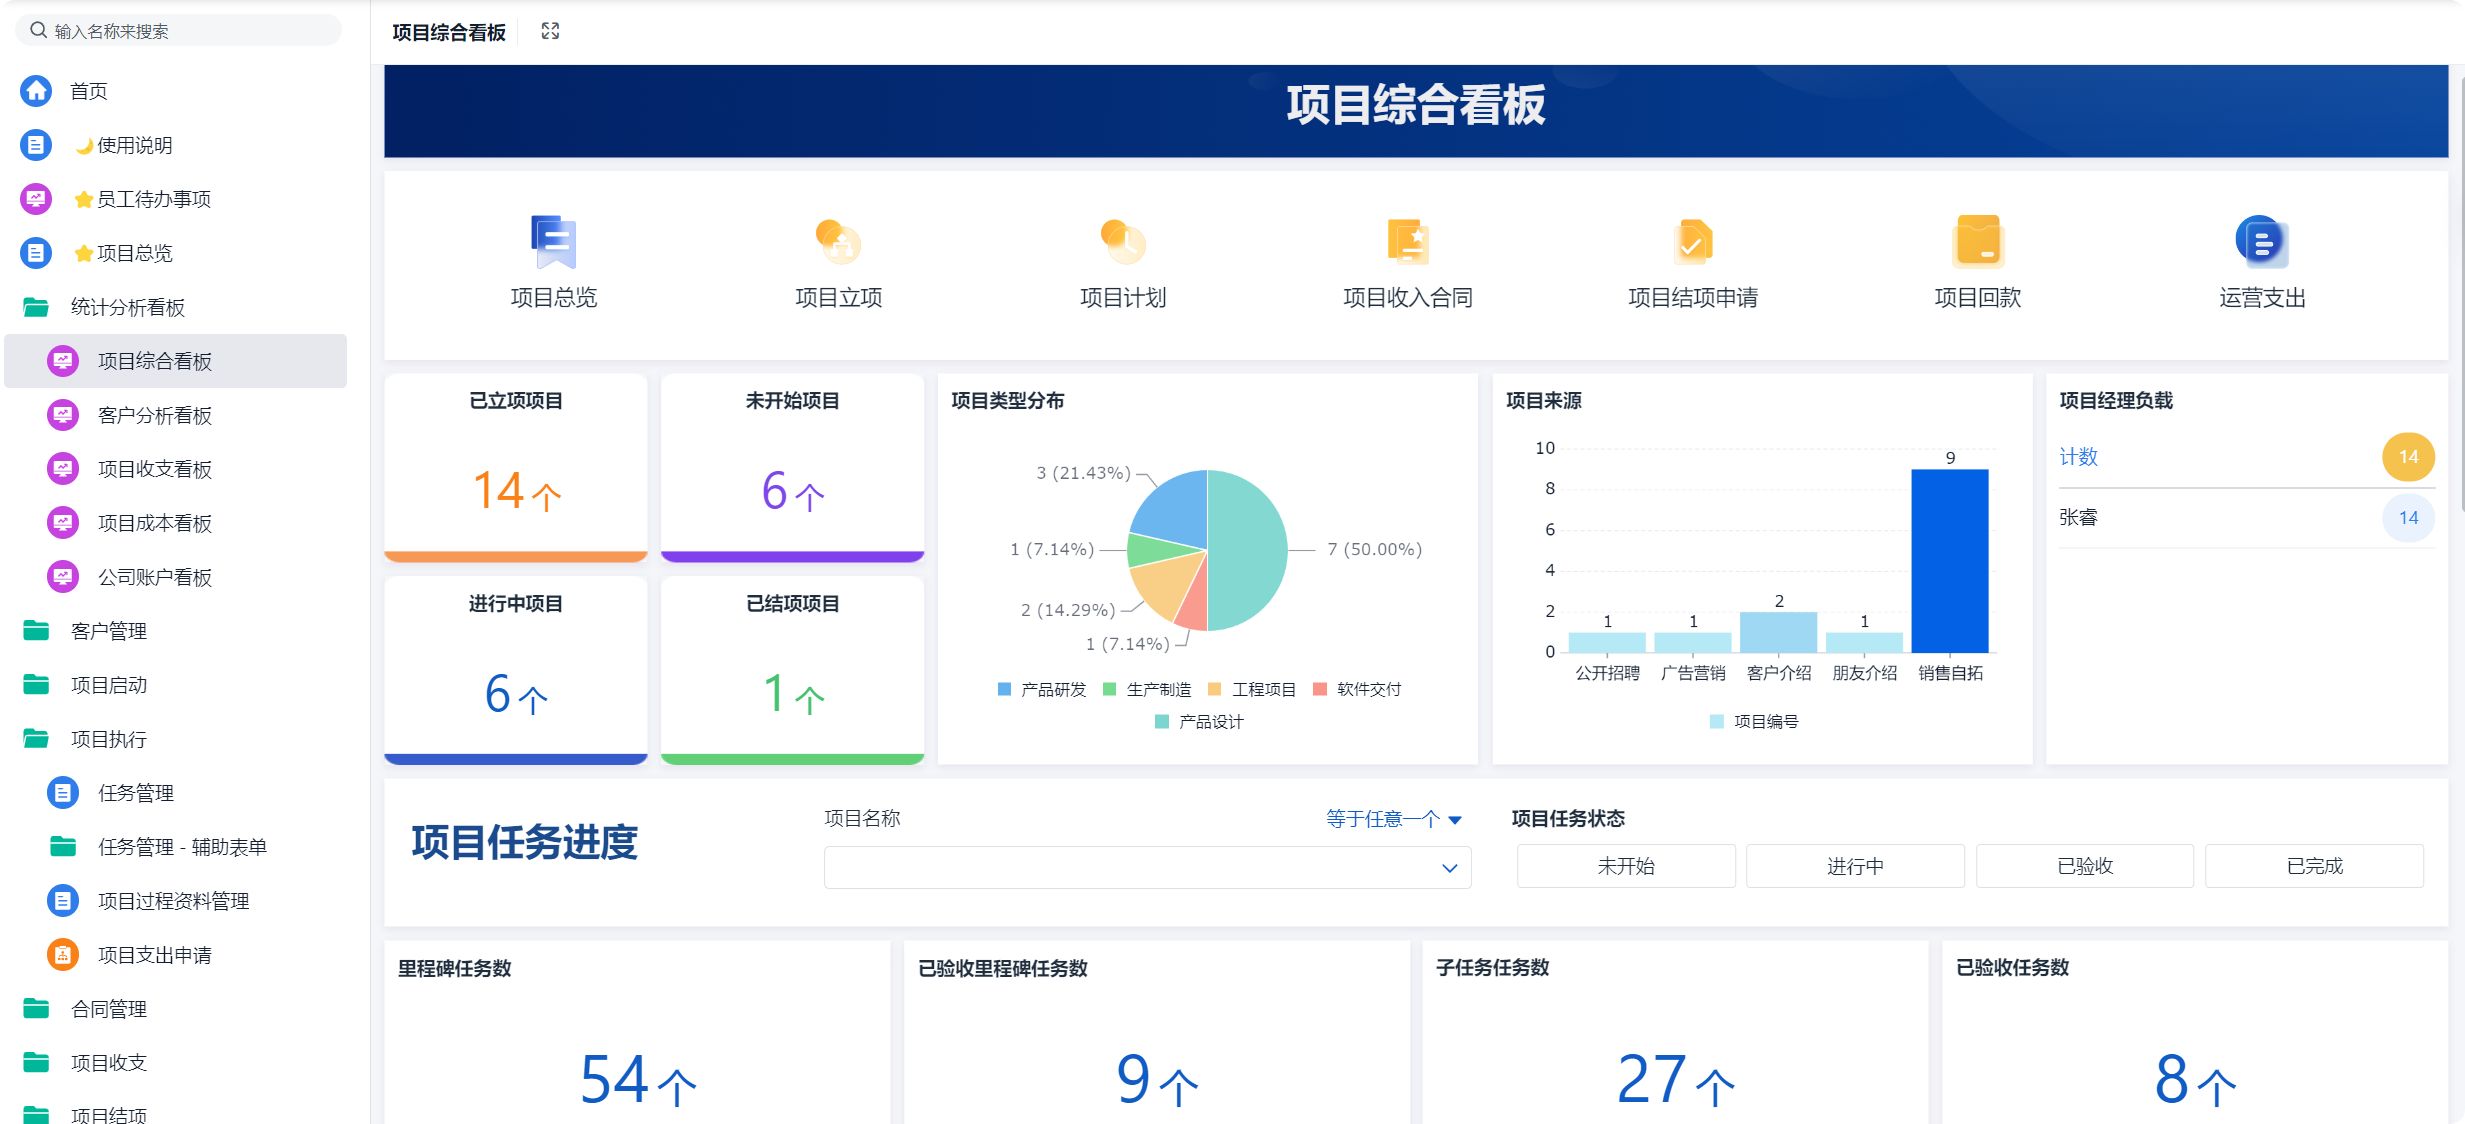Open the 项目结项申请 checkmark icon
2465x1124 pixels.
click(x=1692, y=242)
